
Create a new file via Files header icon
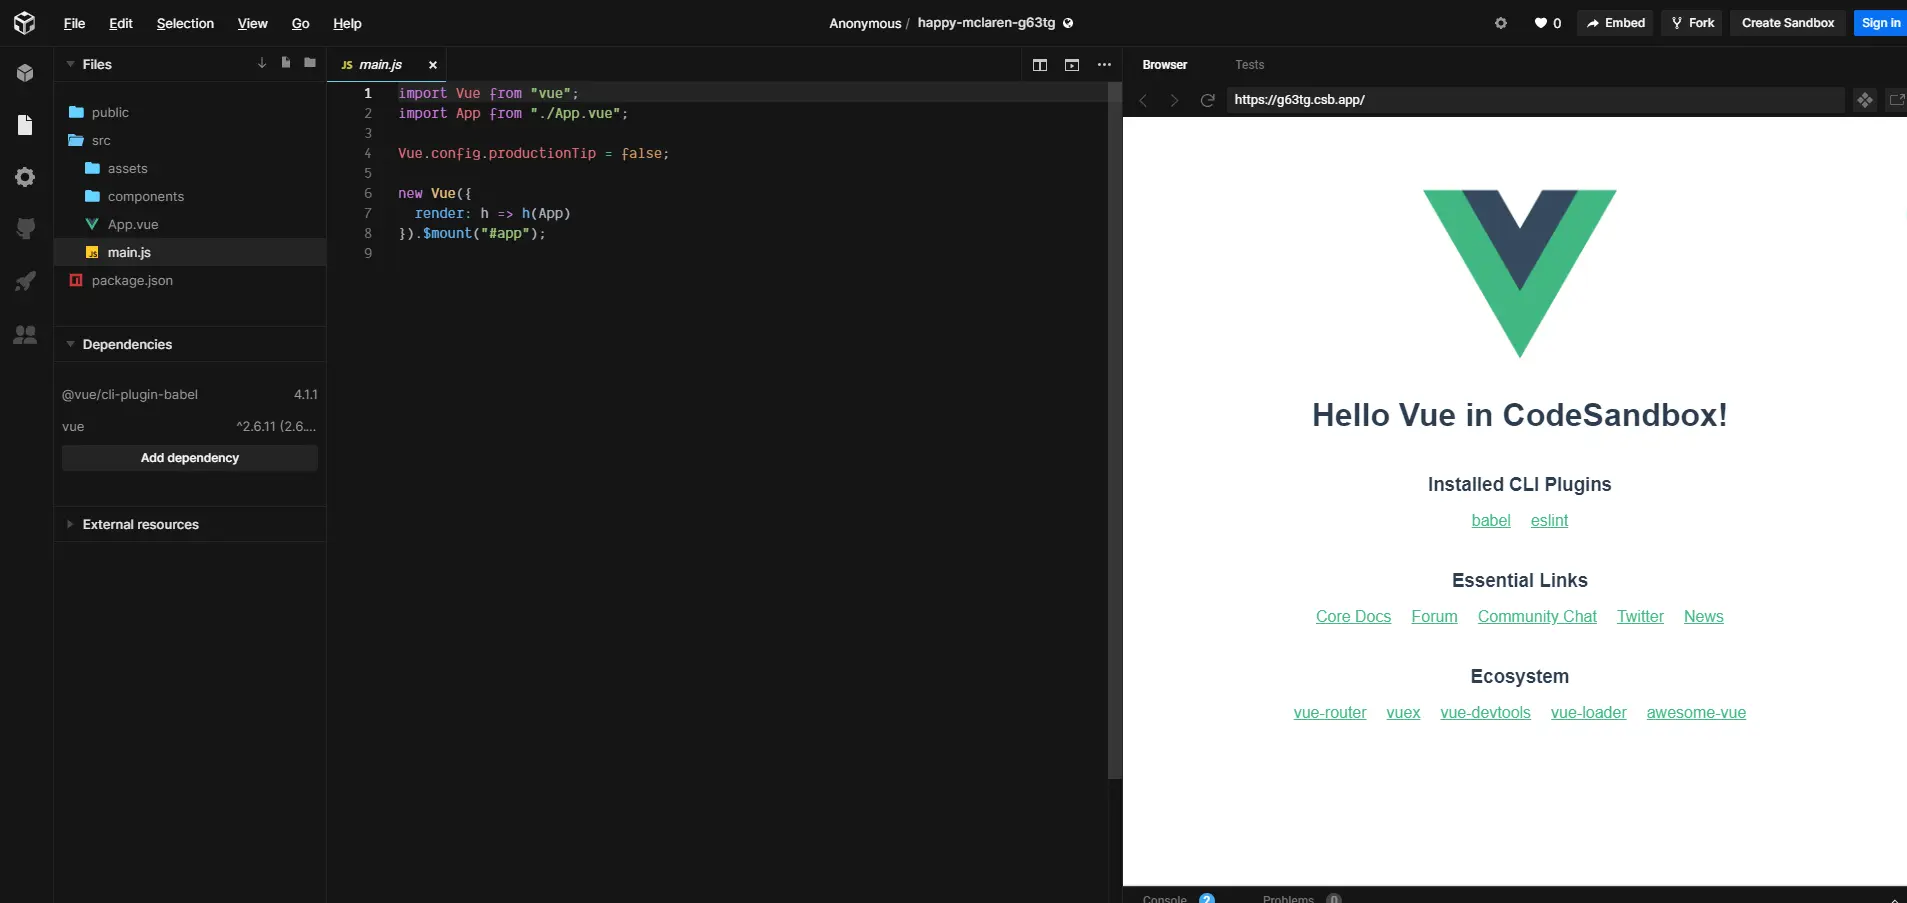286,63
